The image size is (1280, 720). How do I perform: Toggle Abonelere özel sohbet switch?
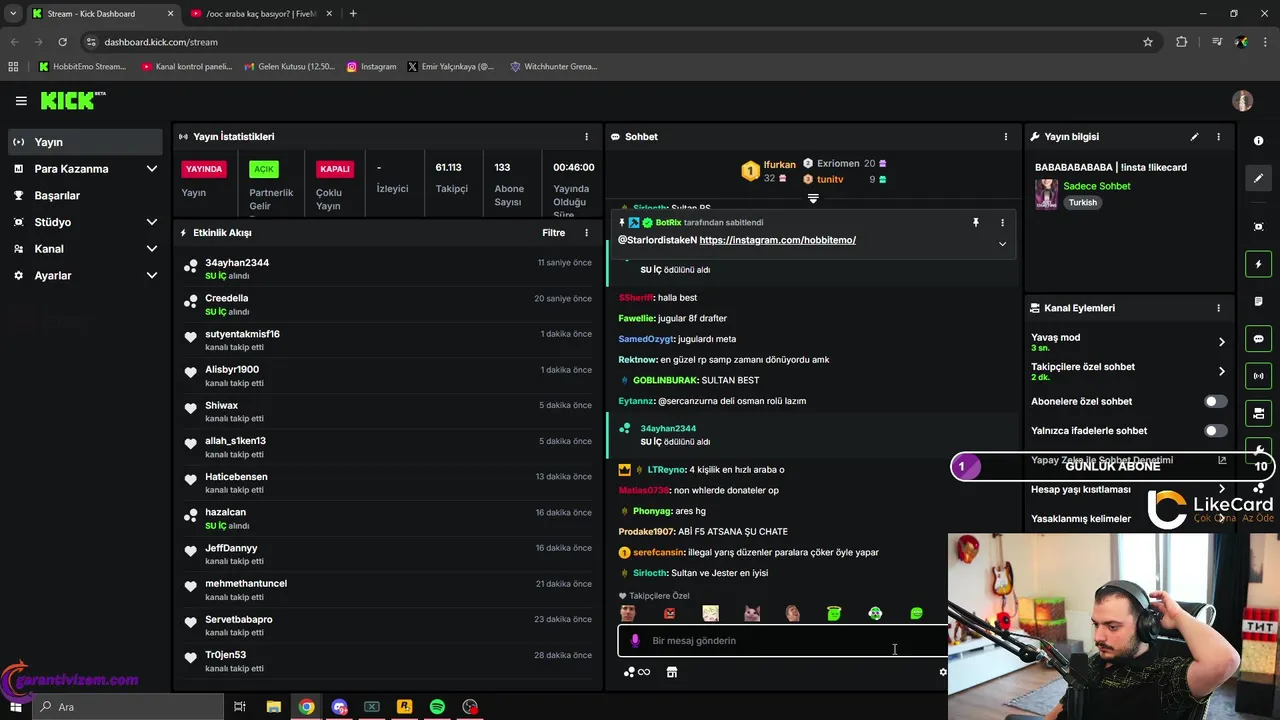pos(1215,401)
